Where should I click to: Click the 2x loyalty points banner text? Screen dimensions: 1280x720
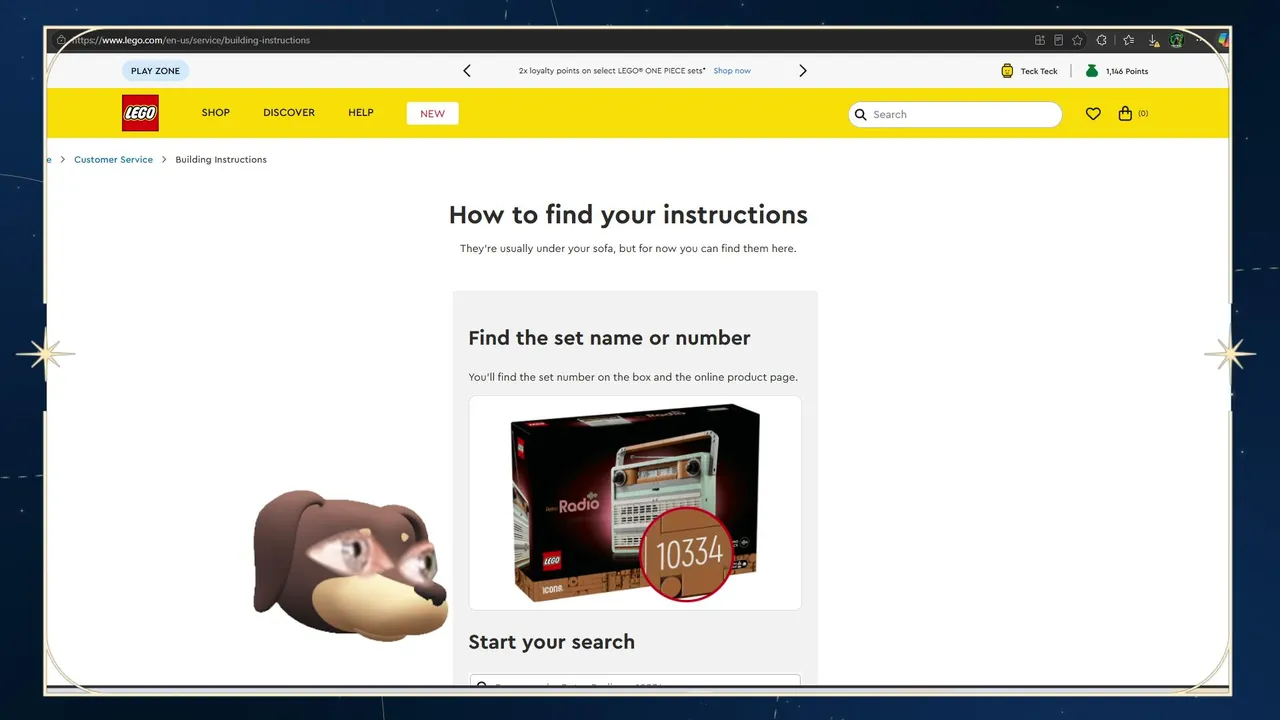(x=612, y=71)
